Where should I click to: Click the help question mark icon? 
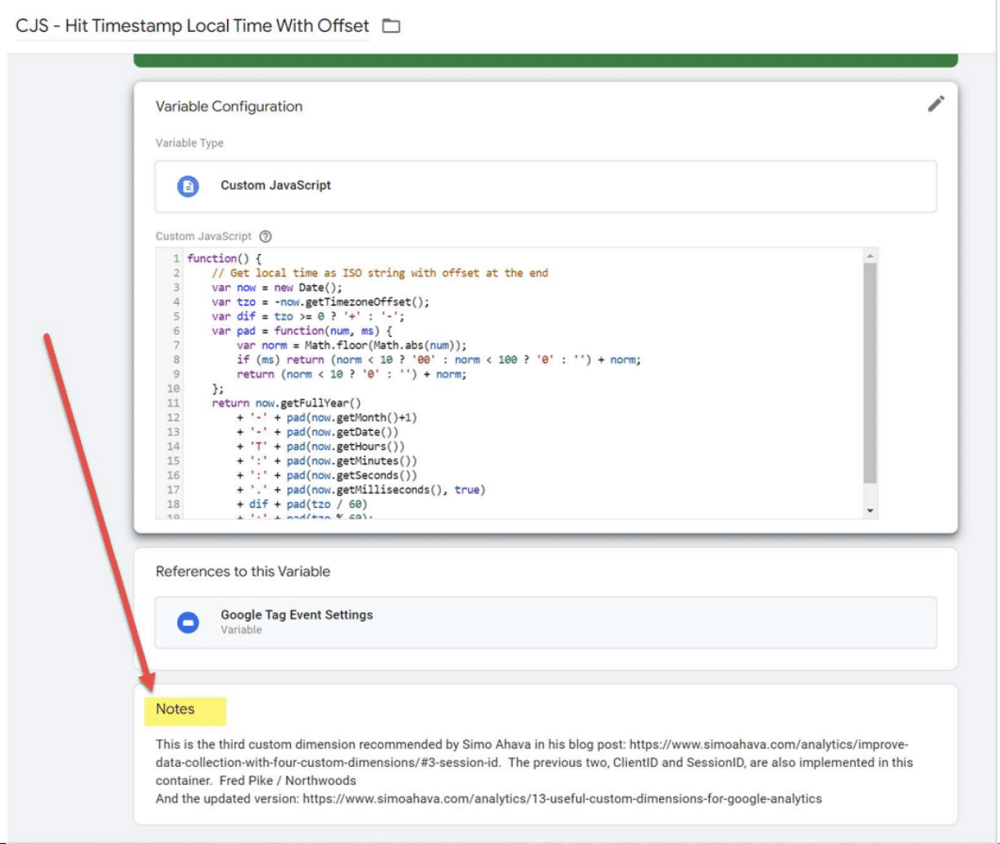coord(265,237)
